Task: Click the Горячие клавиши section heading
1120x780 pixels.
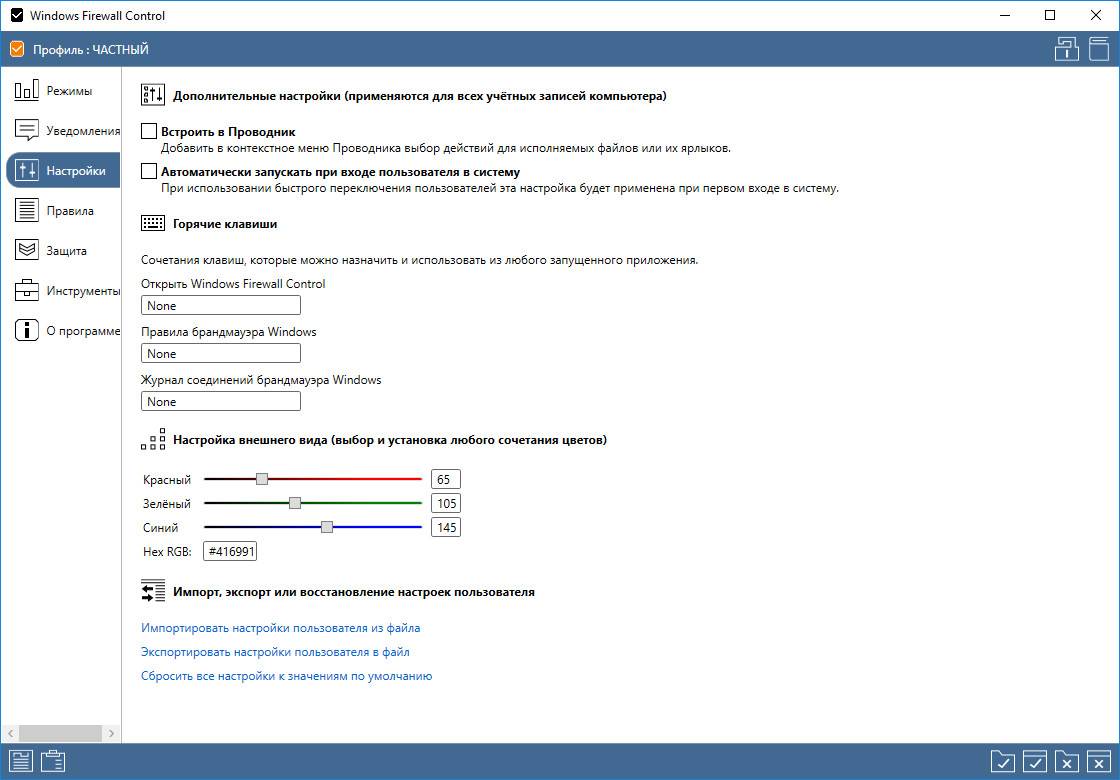Action: point(225,224)
